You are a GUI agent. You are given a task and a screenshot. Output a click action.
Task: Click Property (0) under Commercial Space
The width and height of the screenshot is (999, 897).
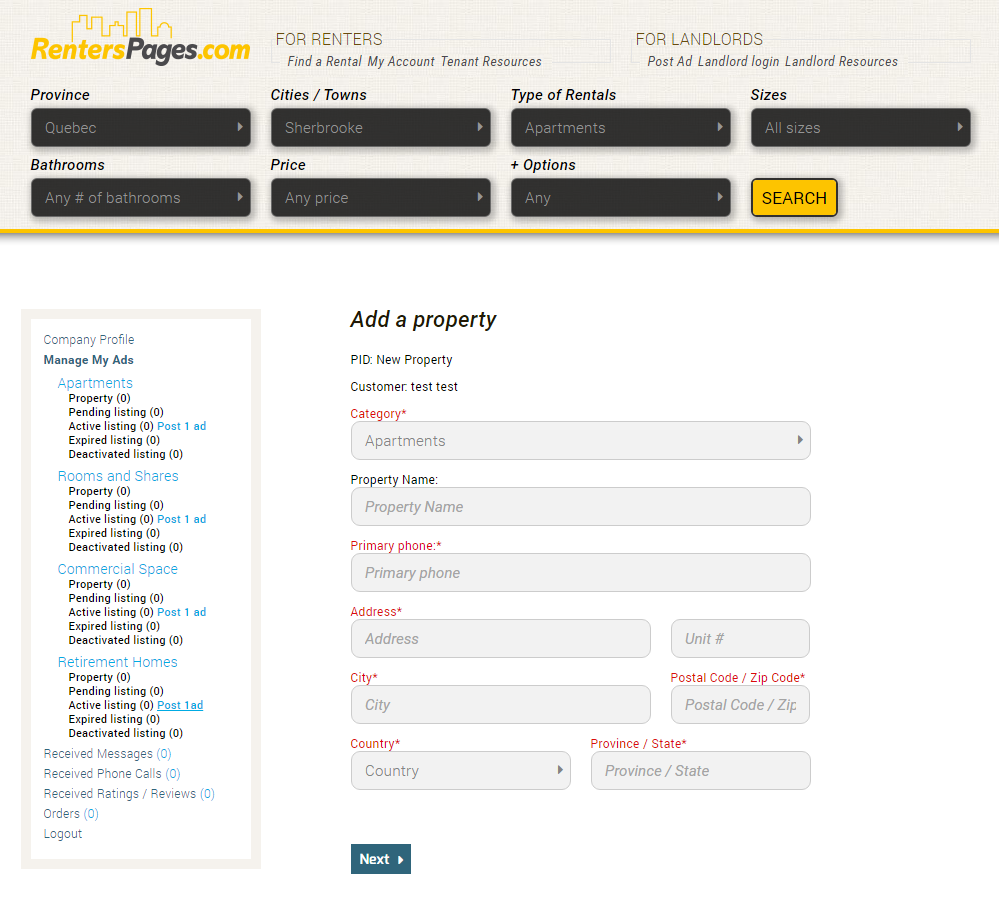pos(99,584)
